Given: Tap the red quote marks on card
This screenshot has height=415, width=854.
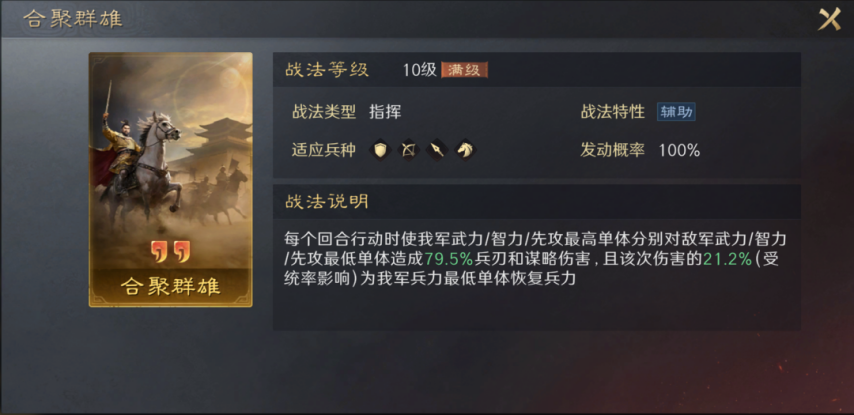Looking at the screenshot, I should click(170, 251).
